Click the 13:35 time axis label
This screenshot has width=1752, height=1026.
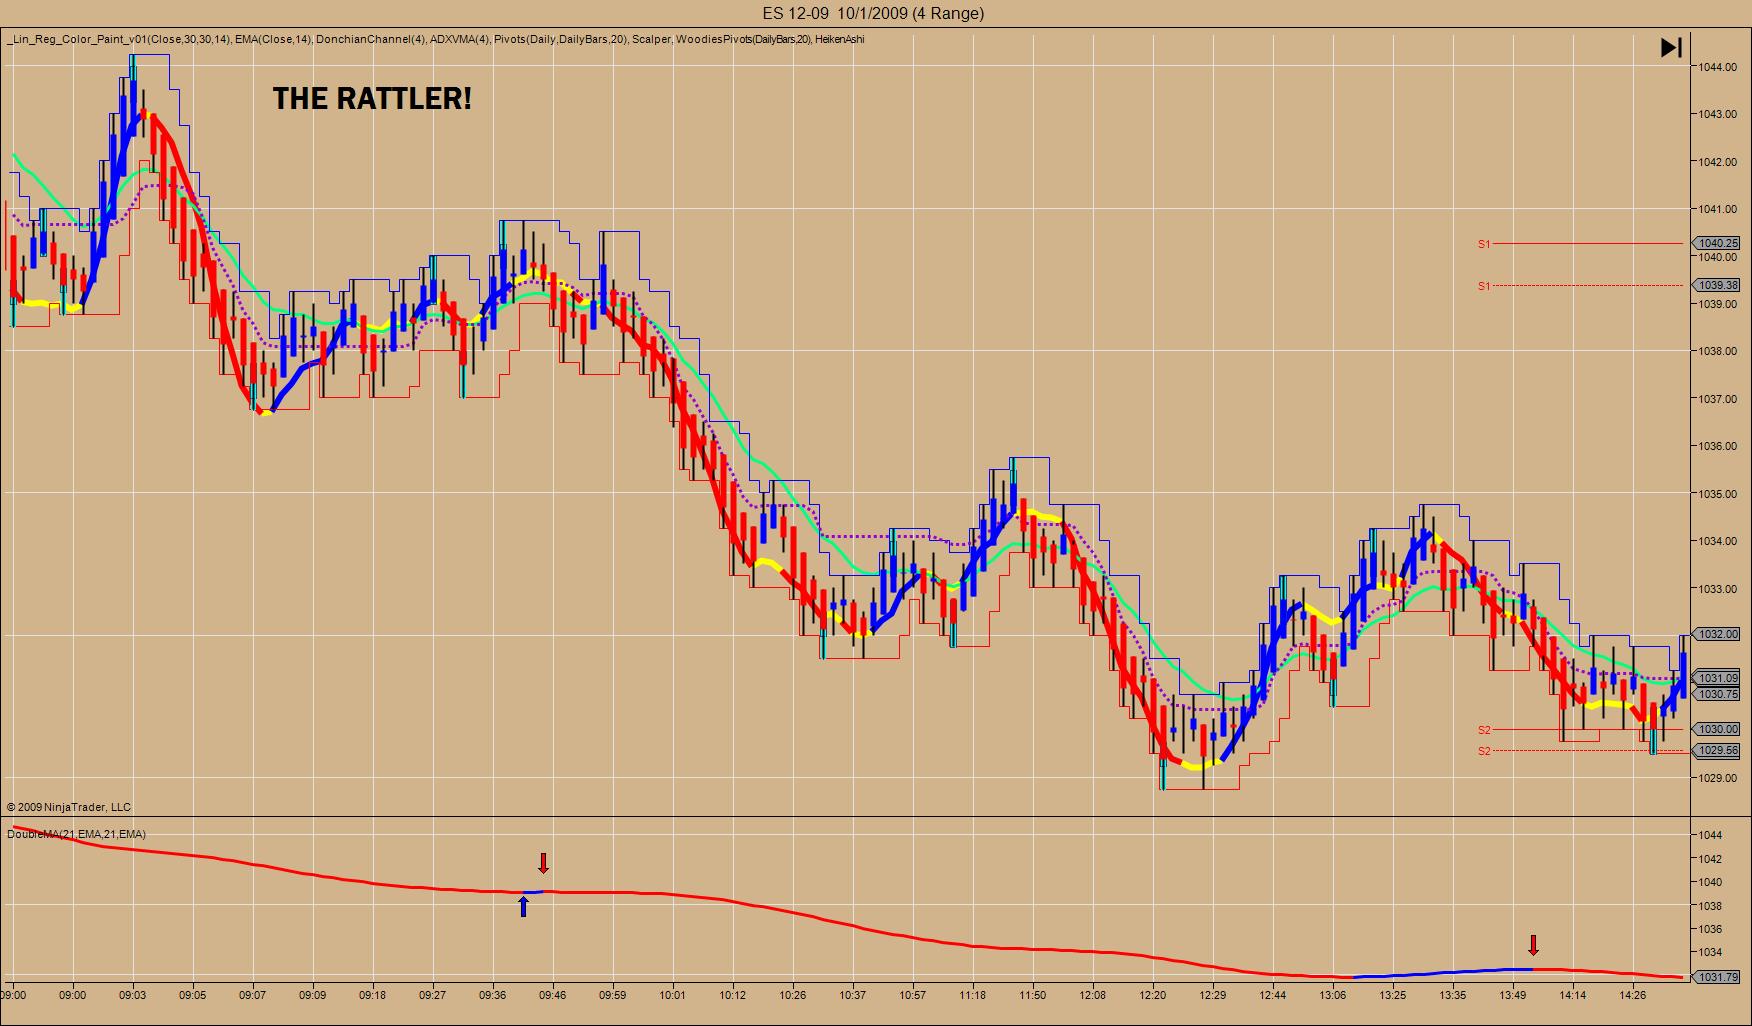[x=1453, y=995]
